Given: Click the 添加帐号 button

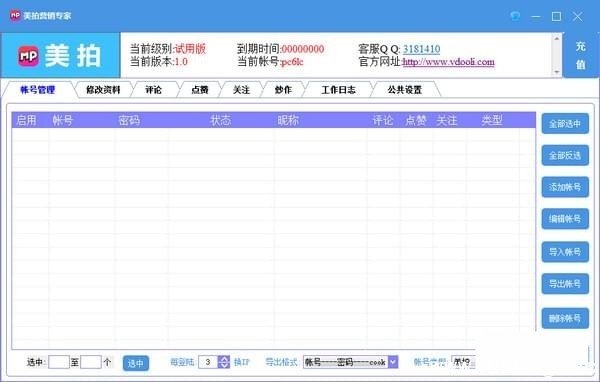Looking at the screenshot, I should point(565,187).
